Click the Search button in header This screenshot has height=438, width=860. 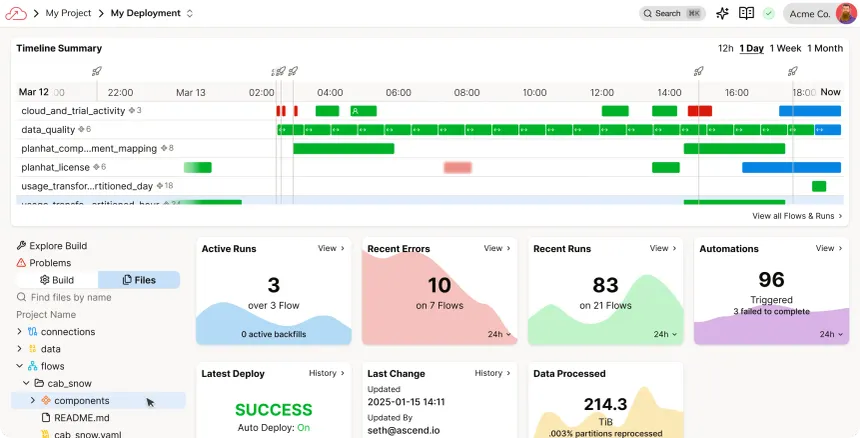pos(672,14)
